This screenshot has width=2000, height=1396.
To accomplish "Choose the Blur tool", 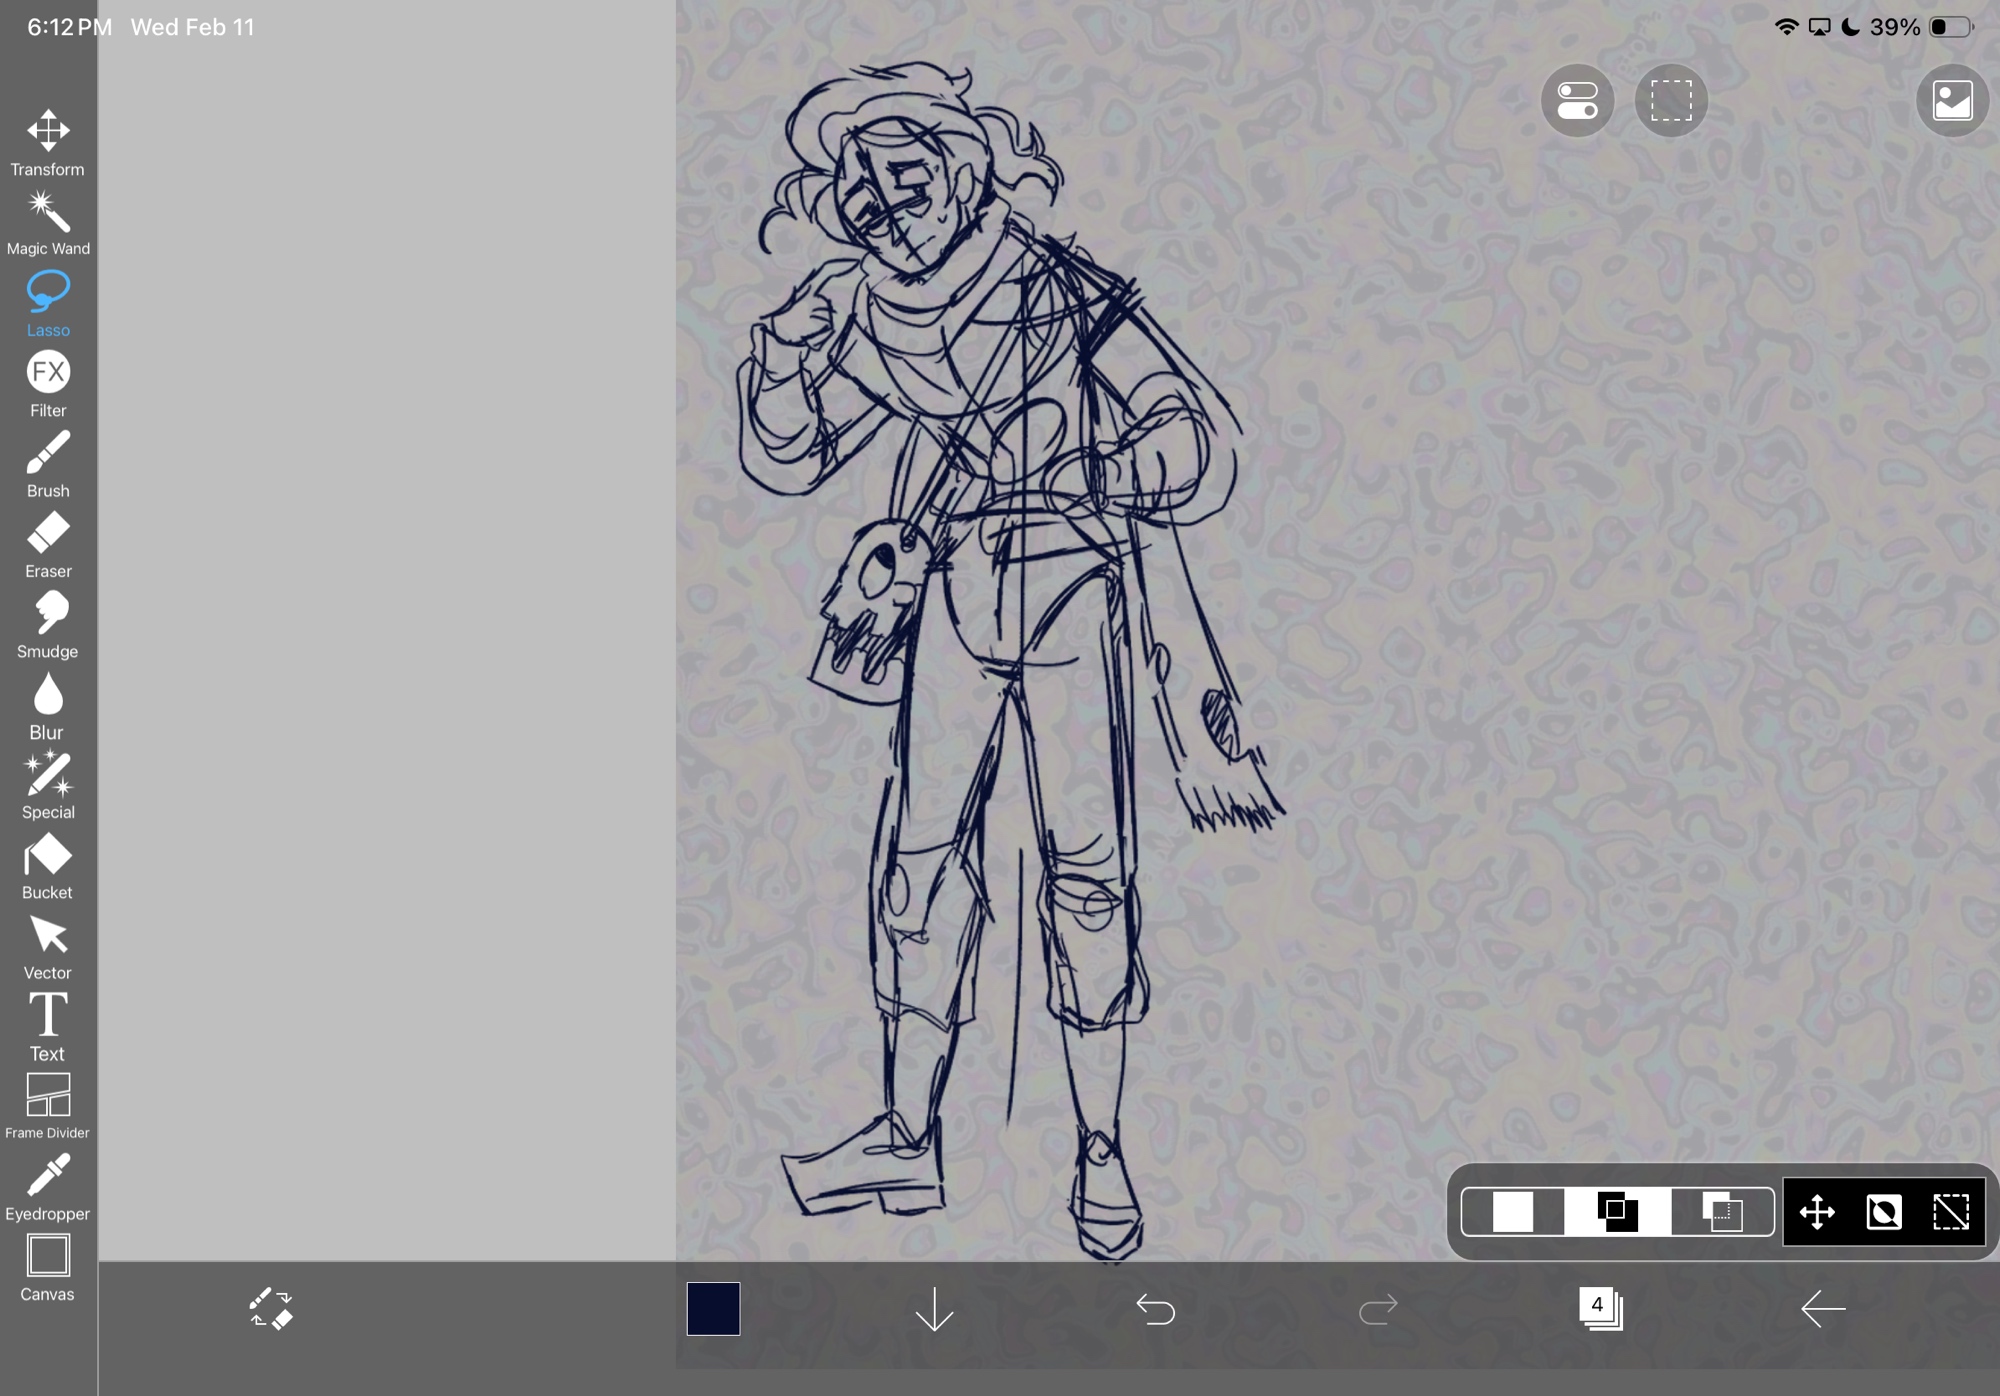I will pos(48,706).
